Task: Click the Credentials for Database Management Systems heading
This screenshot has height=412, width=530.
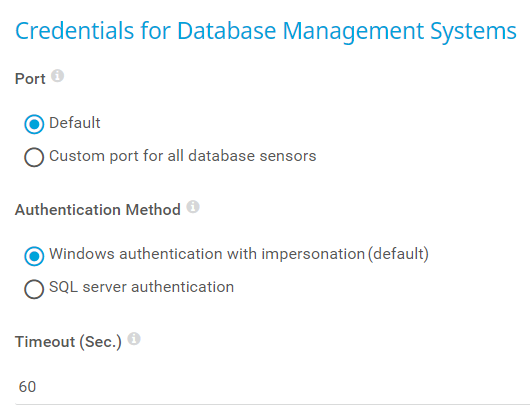Action: point(266,31)
